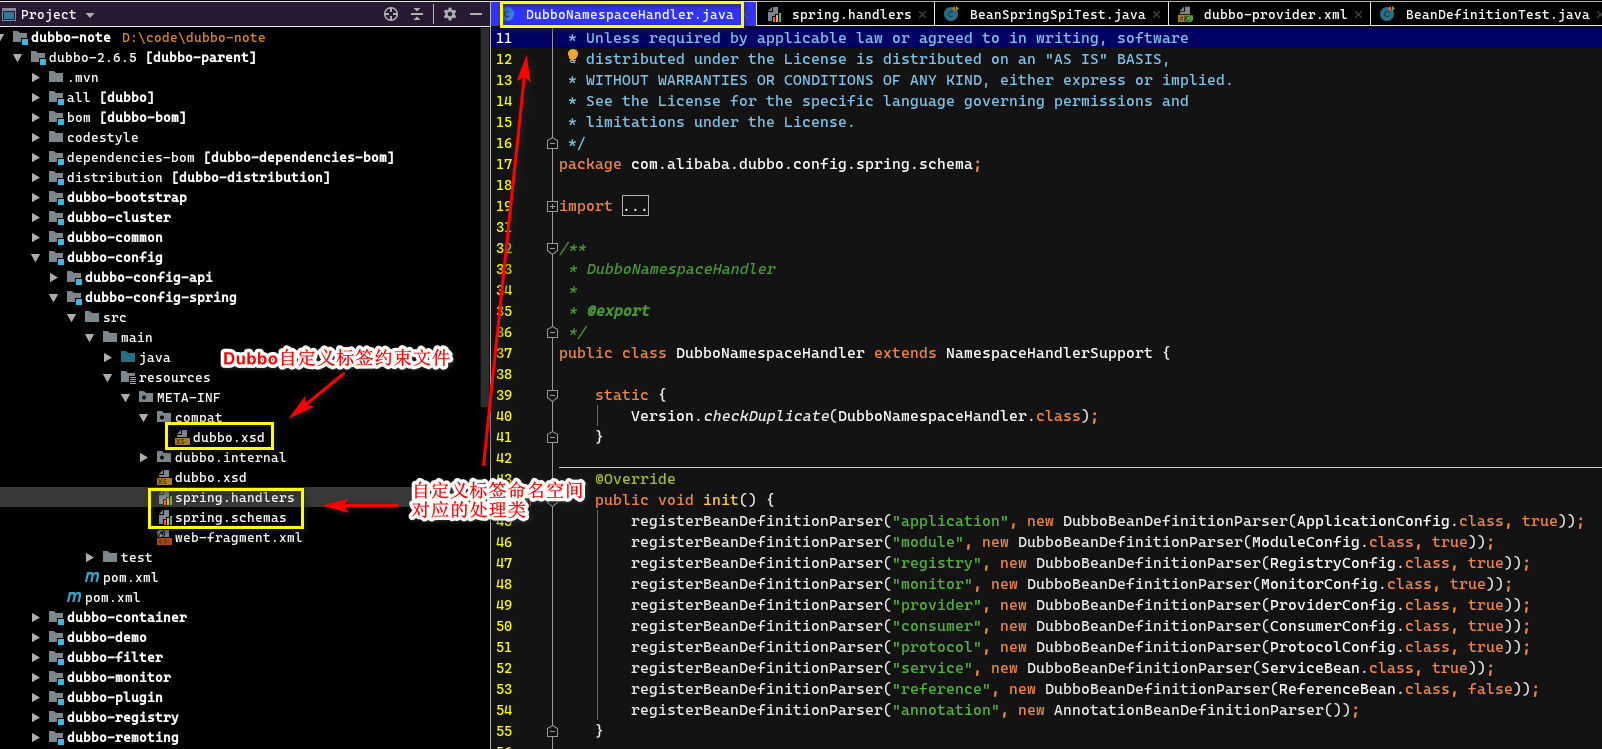
Task: Click the codestyle folder icon
Action: (x=57, y=137)
